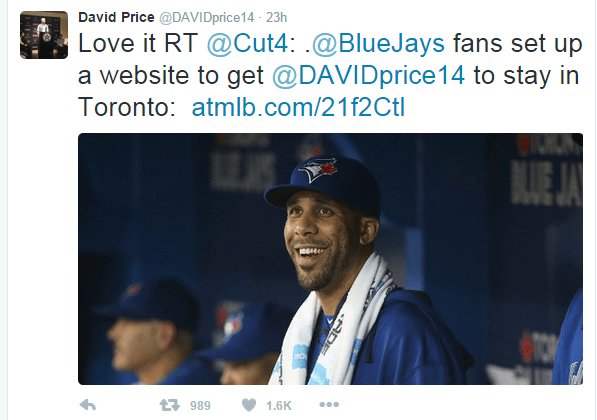Click the 989 retweet count
This screenshot has width=597, height=420.
(200, 406)
